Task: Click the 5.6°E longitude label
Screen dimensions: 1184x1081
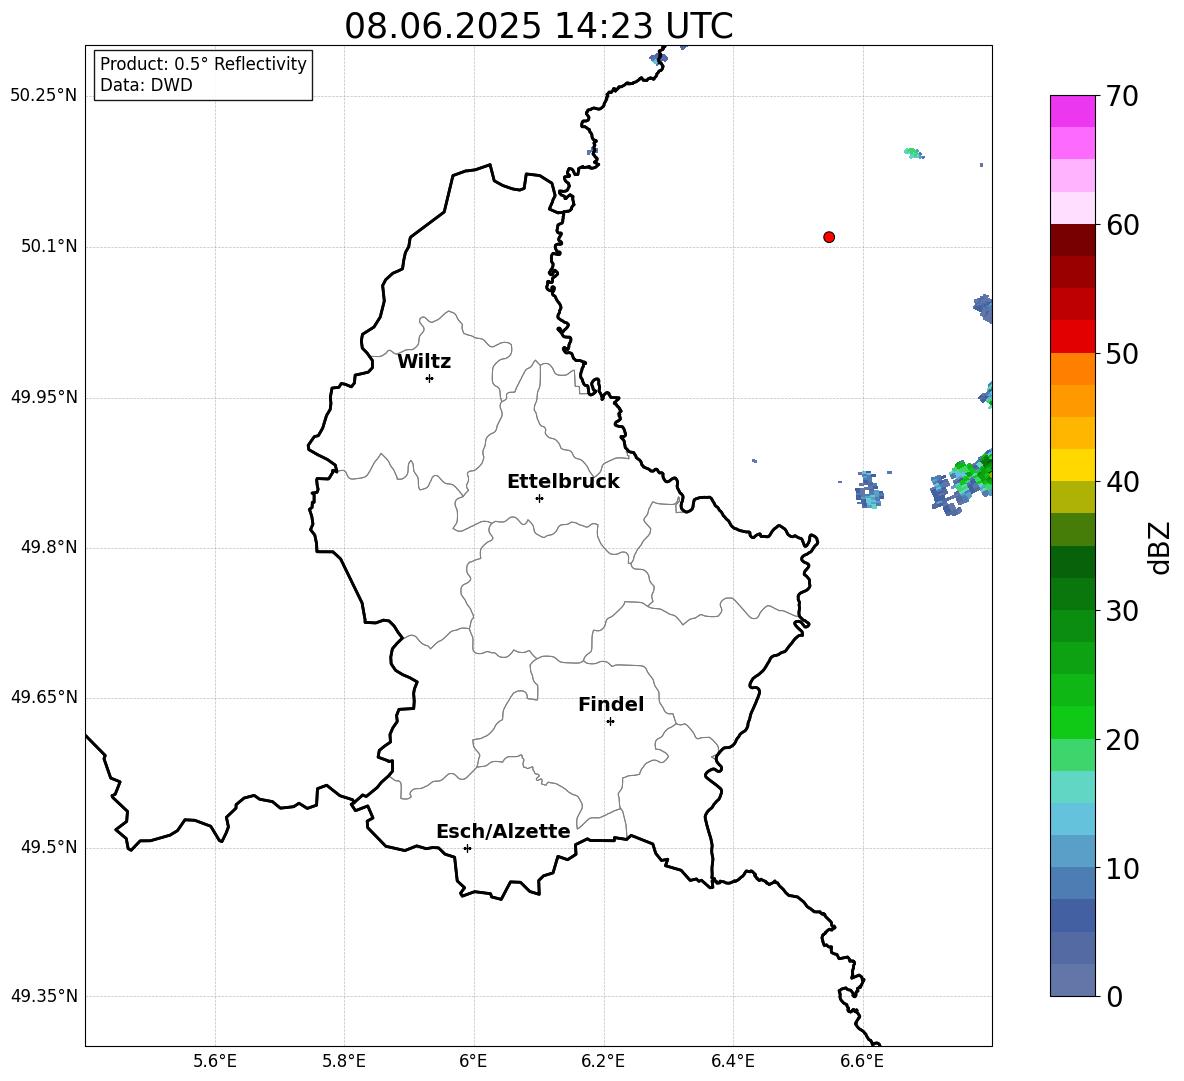Action: [215, 1061]
